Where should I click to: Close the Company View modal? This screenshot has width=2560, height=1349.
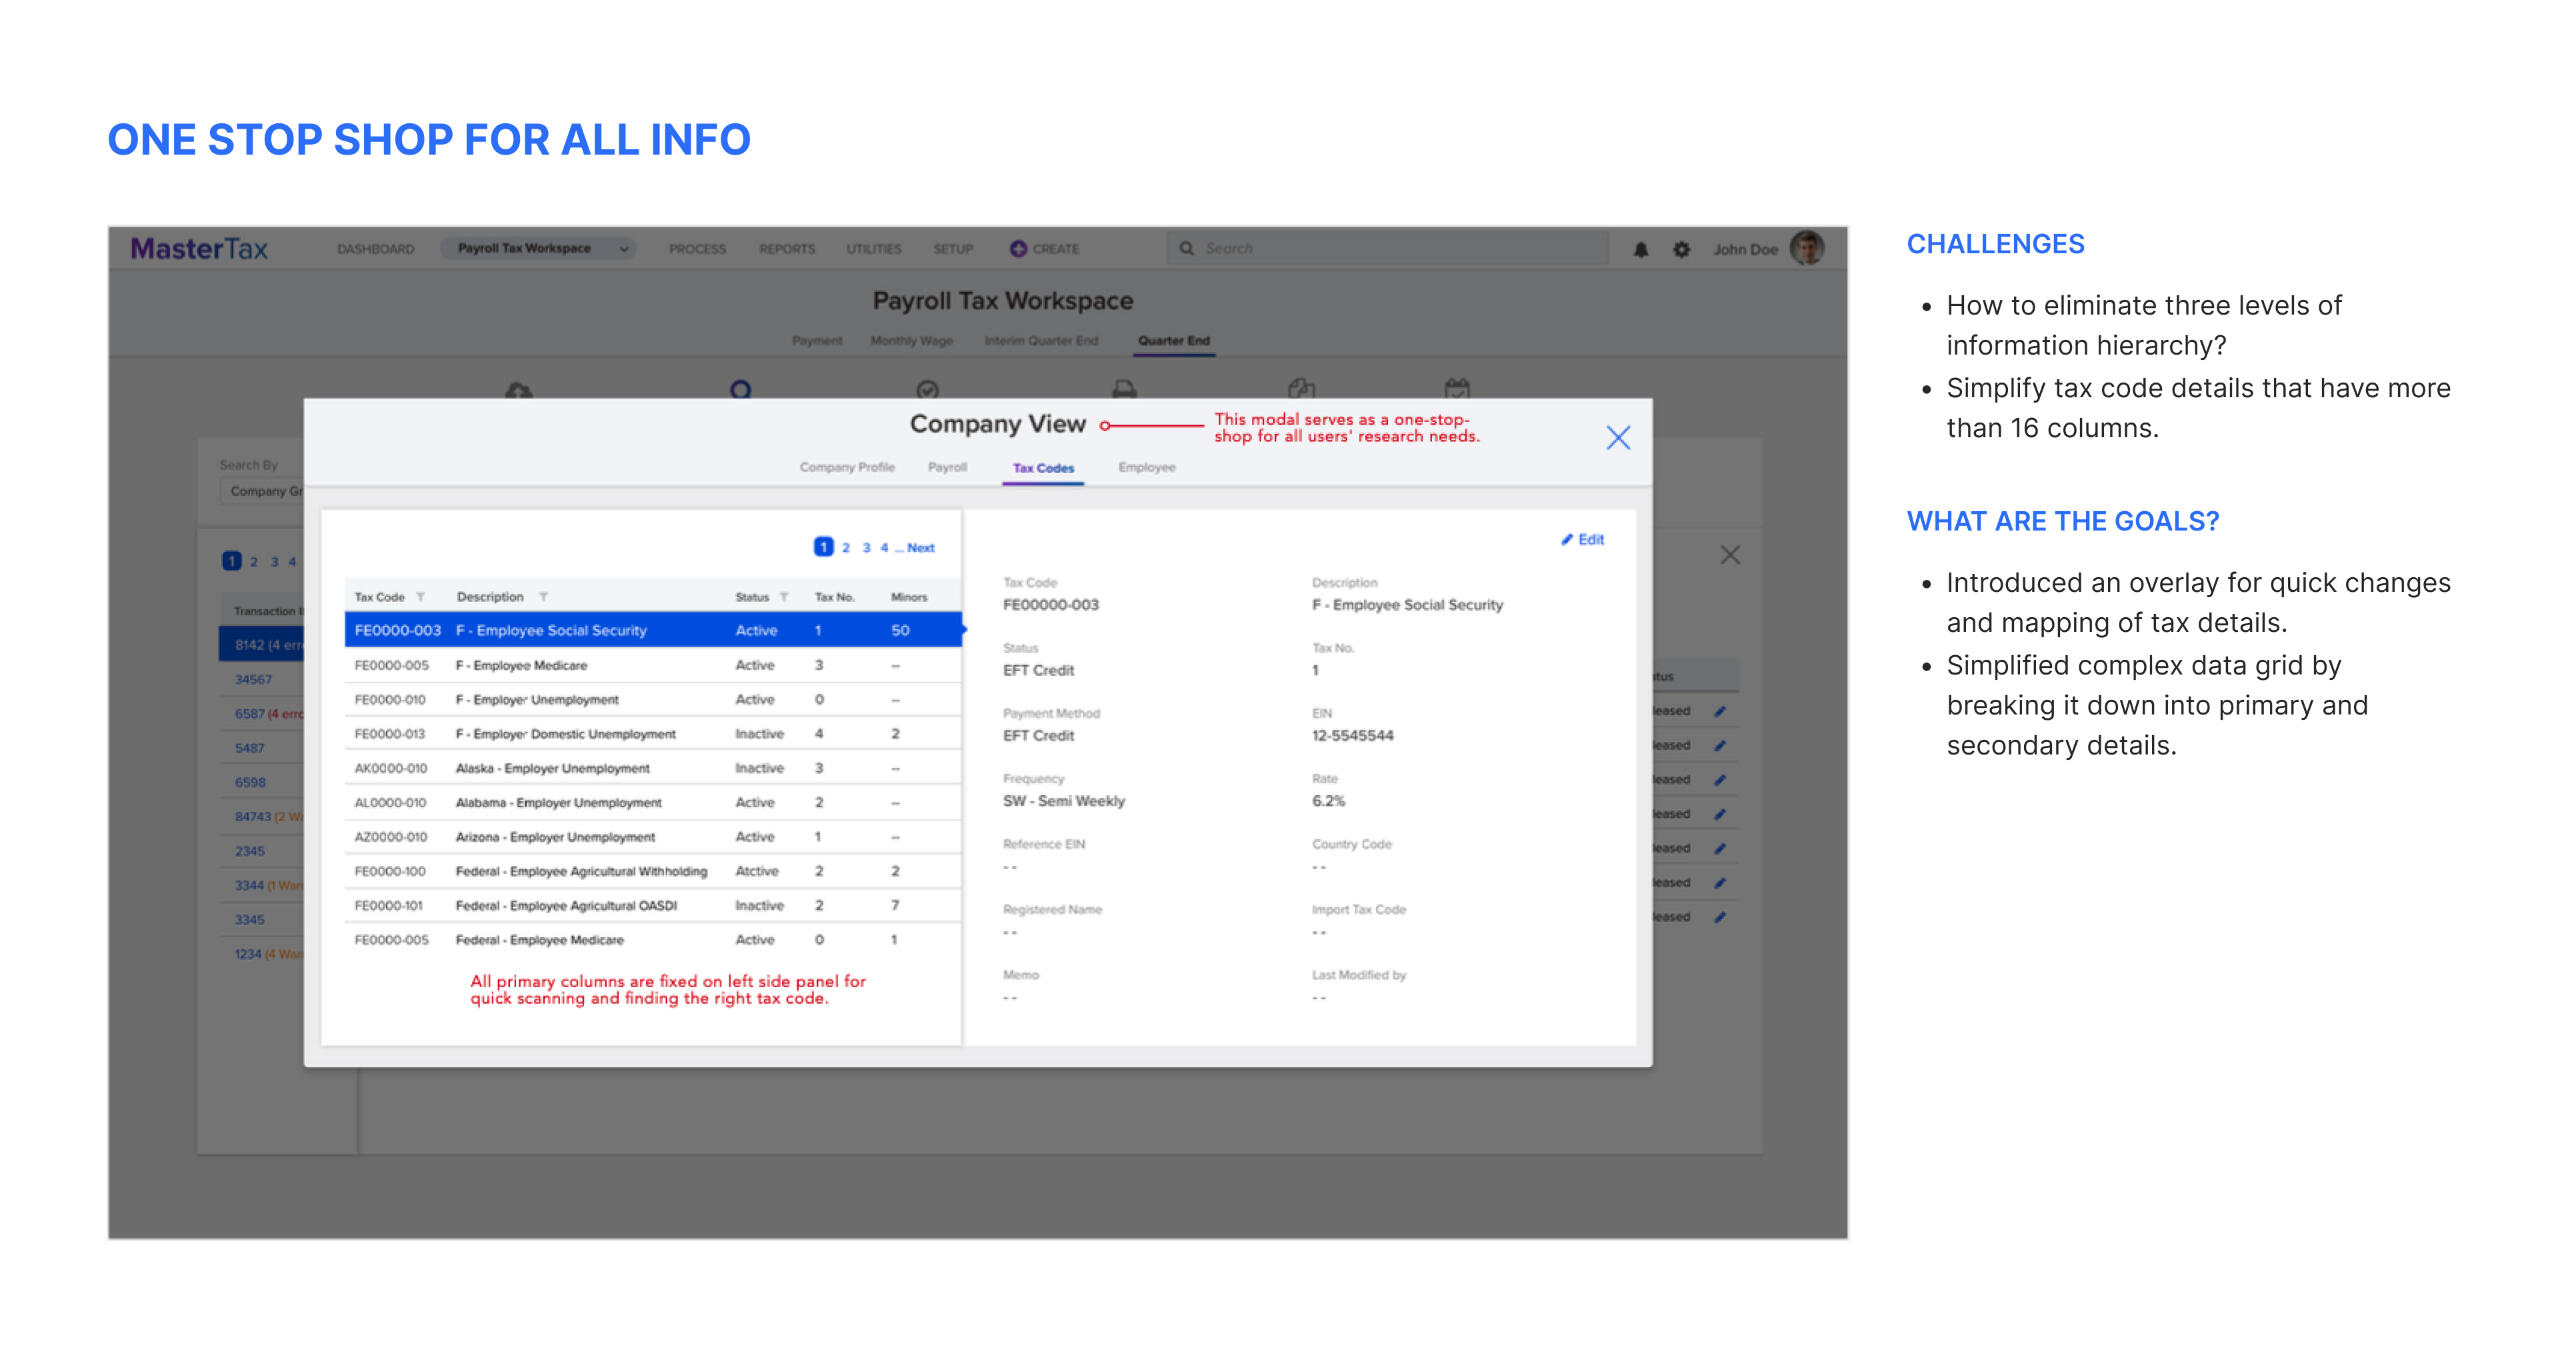click(1618, 438)
